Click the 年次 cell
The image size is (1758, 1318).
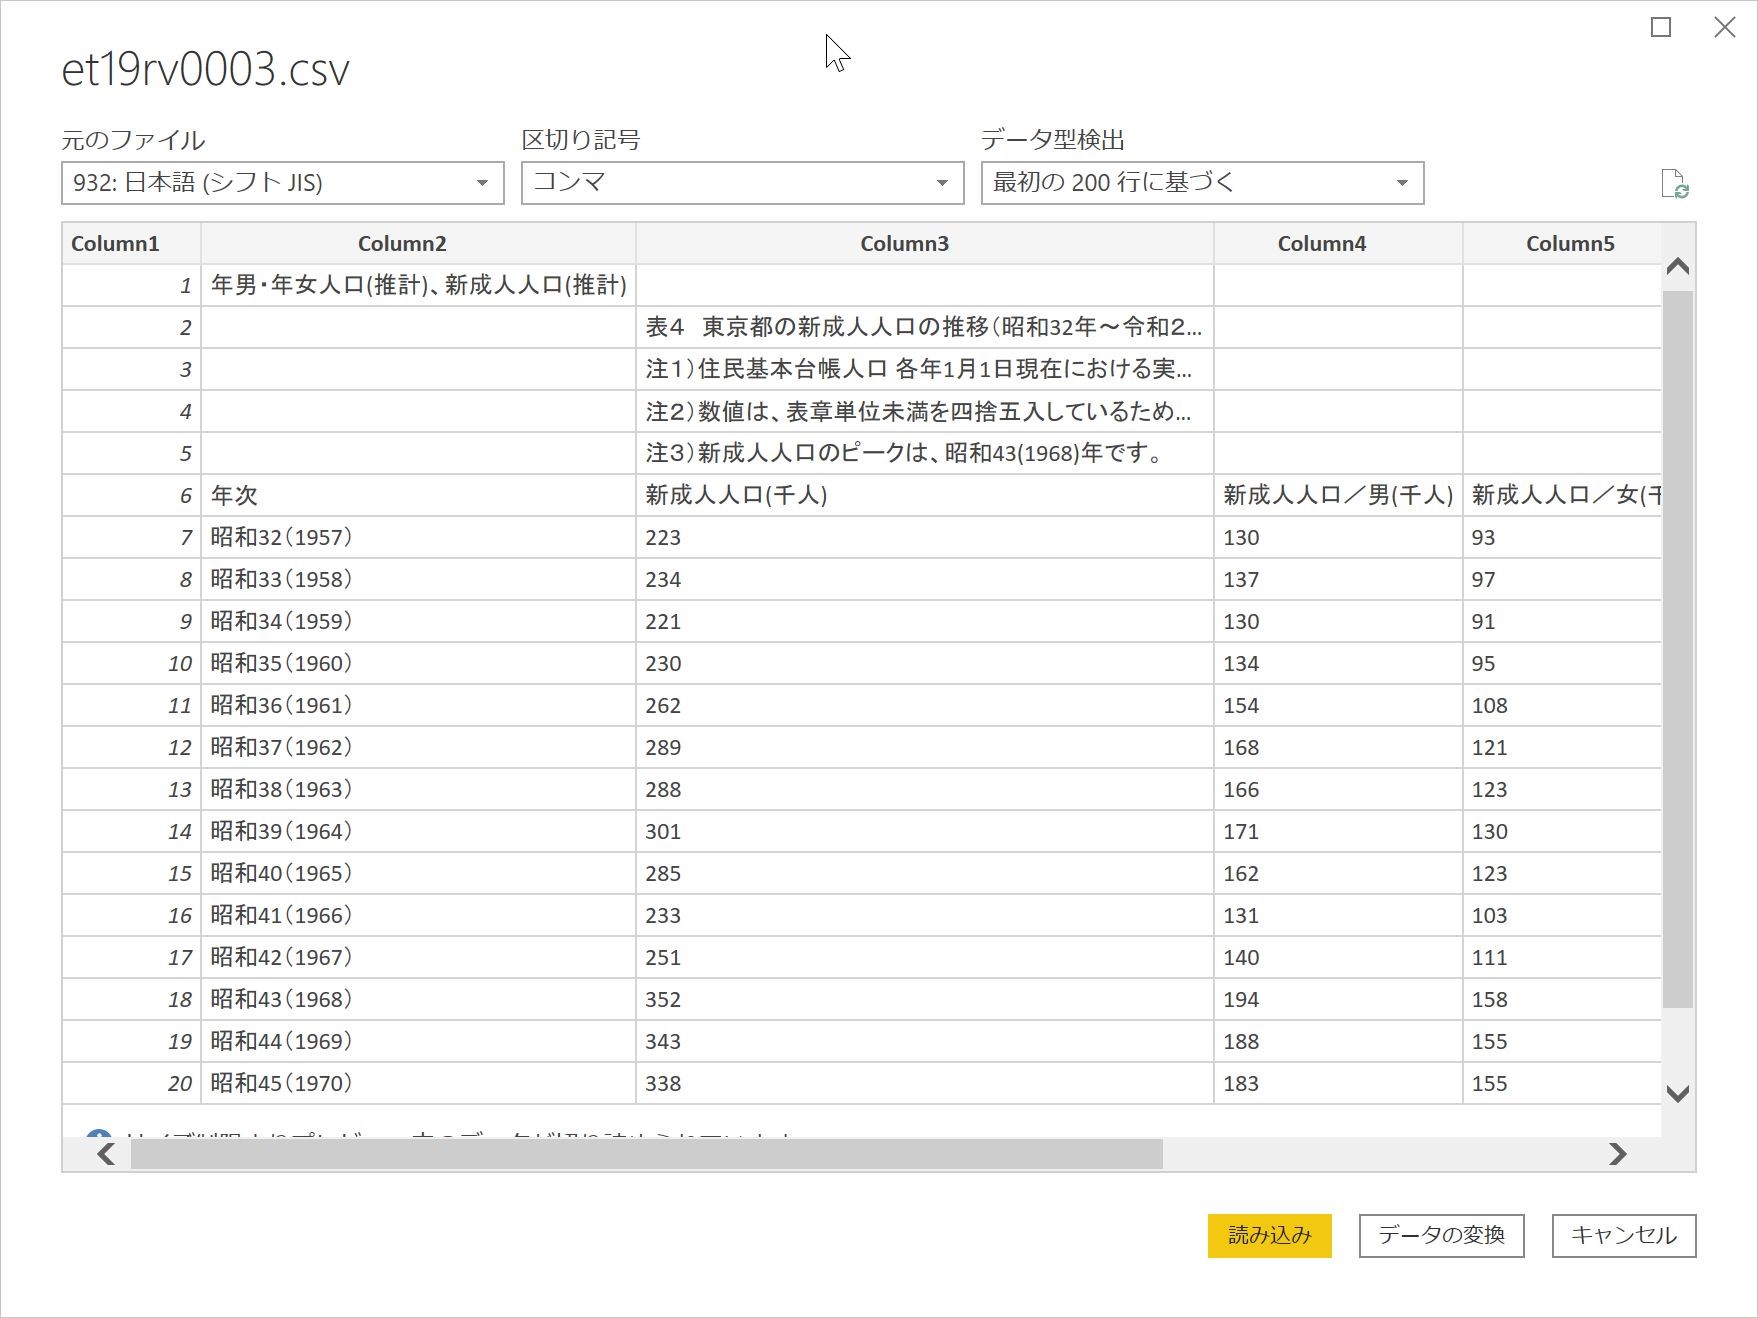click(x=418, y=496)
